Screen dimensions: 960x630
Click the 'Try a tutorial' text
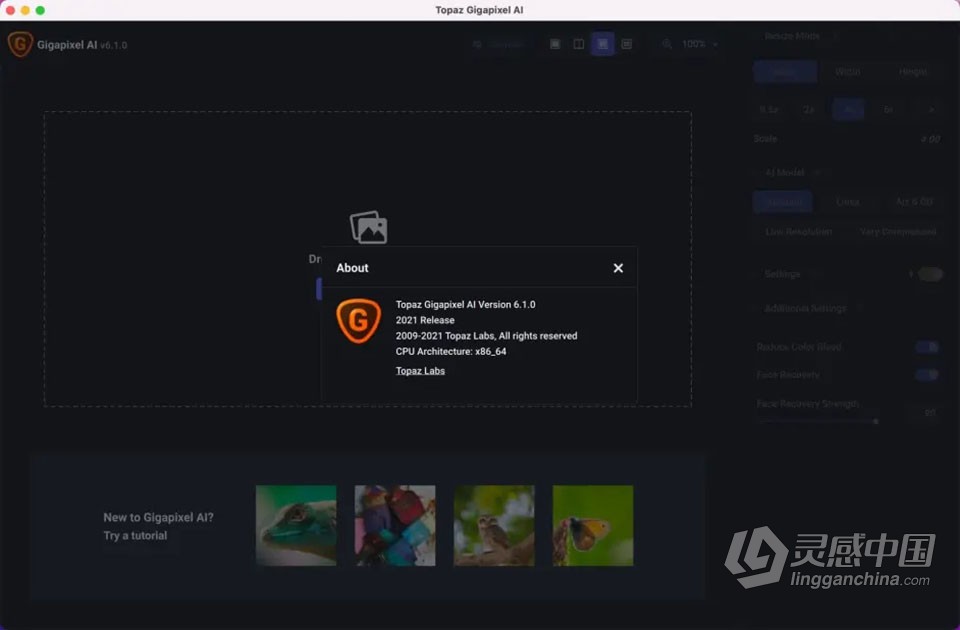click(x=135, y=535)
